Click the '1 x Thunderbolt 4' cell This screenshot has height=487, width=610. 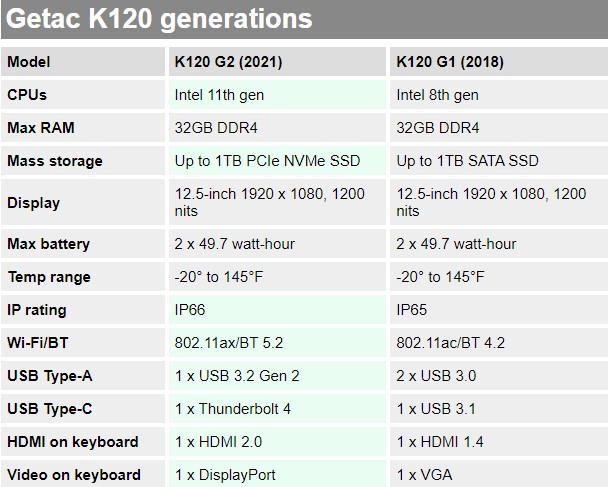coord(233,409)
